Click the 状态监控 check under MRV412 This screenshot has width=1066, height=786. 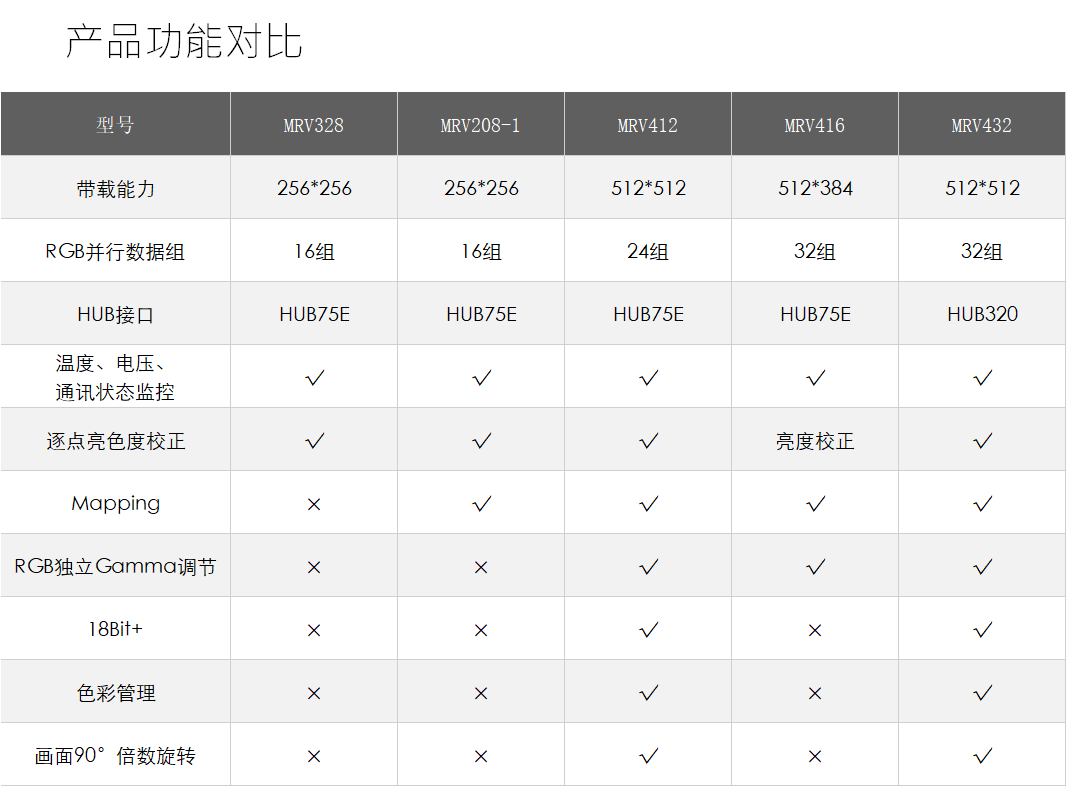pyautogui.click(x=649, y=377)
